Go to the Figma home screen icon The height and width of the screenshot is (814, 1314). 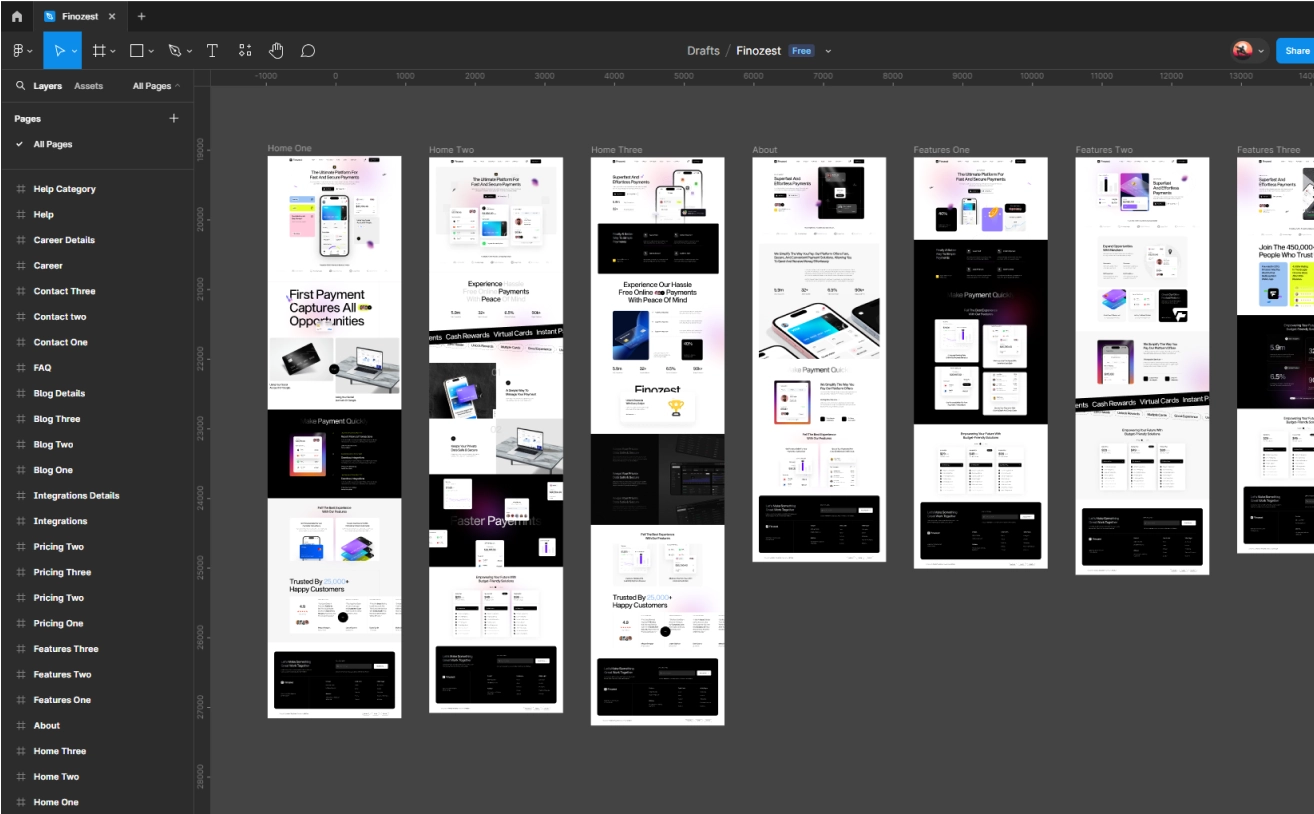tap(16, 16)
